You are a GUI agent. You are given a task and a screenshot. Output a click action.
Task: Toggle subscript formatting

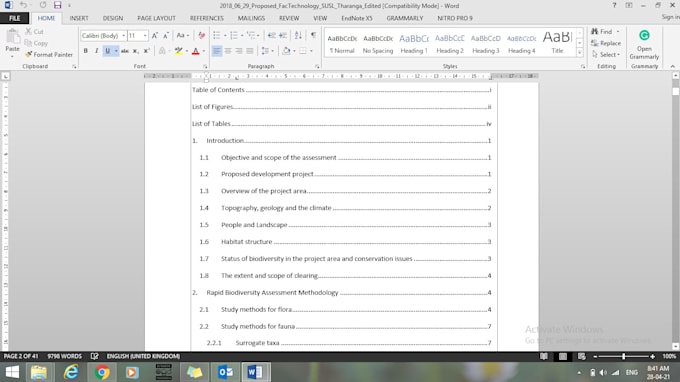(136, 51)
